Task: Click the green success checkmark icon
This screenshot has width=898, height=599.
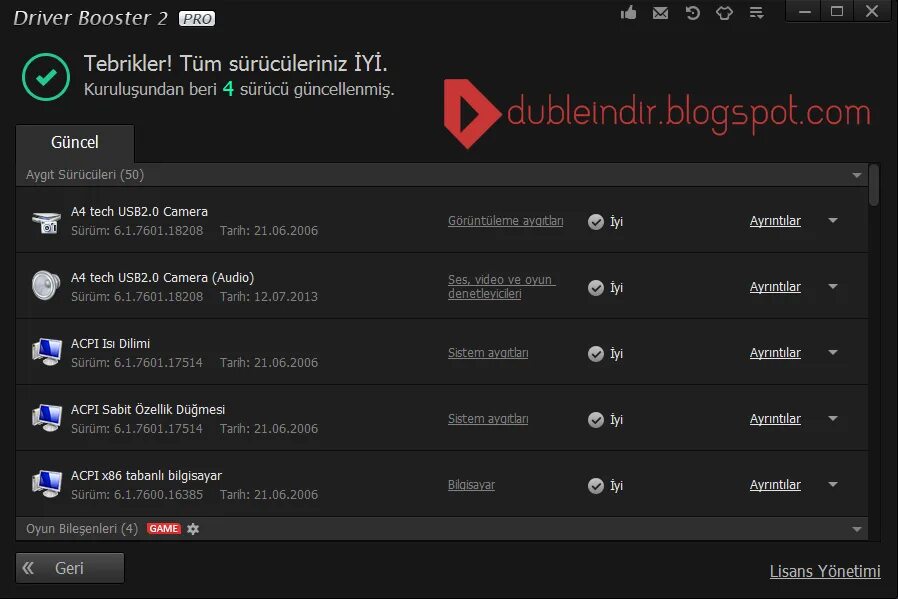Action: point(46,77)
